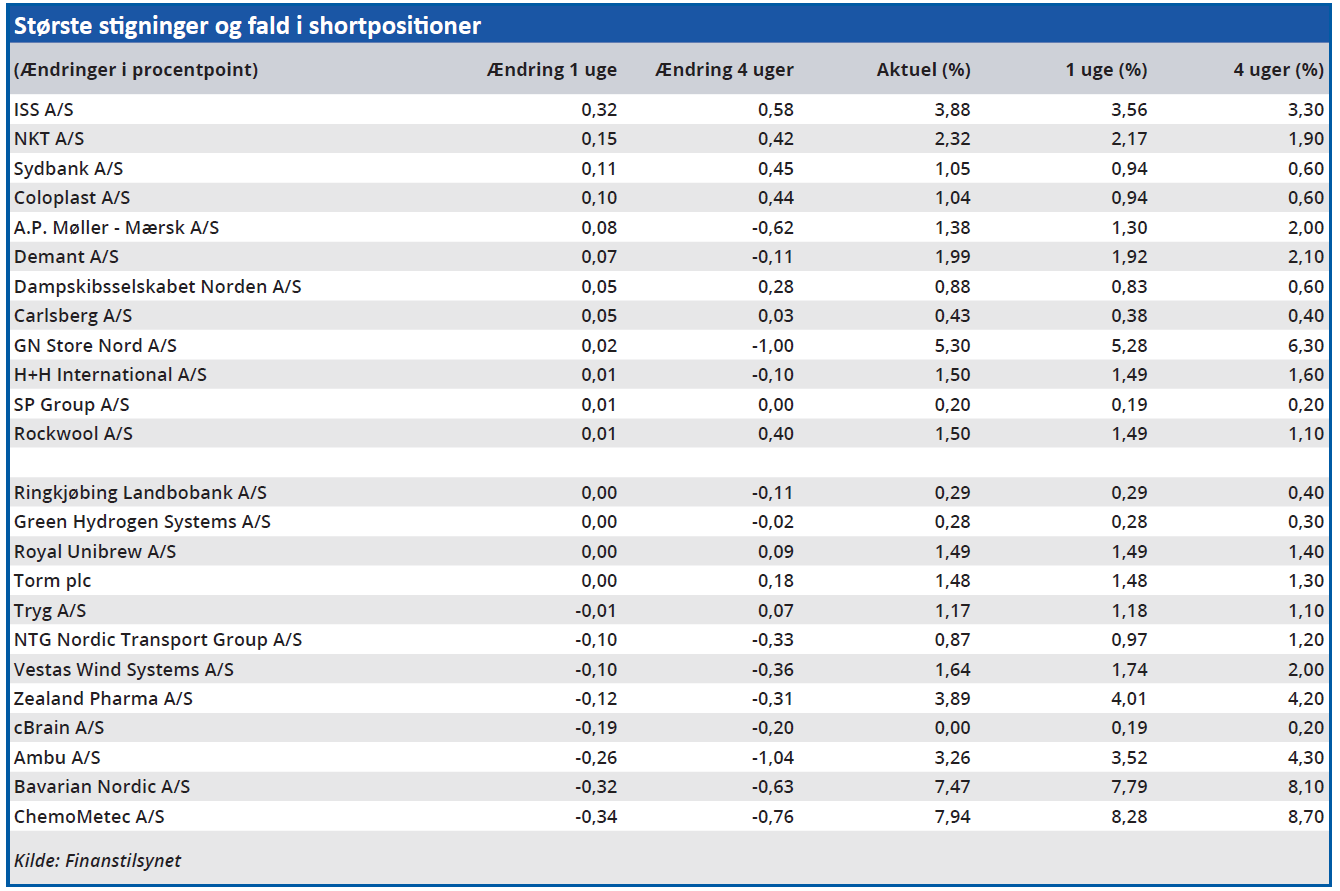Click the 'Coloplast A/S' row label
Viewport: 1340px width, 891px height.
[x=72, y=198]
